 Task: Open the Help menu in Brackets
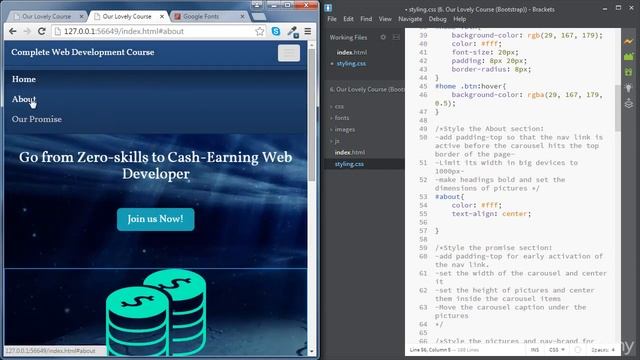[x=460, y=19]
